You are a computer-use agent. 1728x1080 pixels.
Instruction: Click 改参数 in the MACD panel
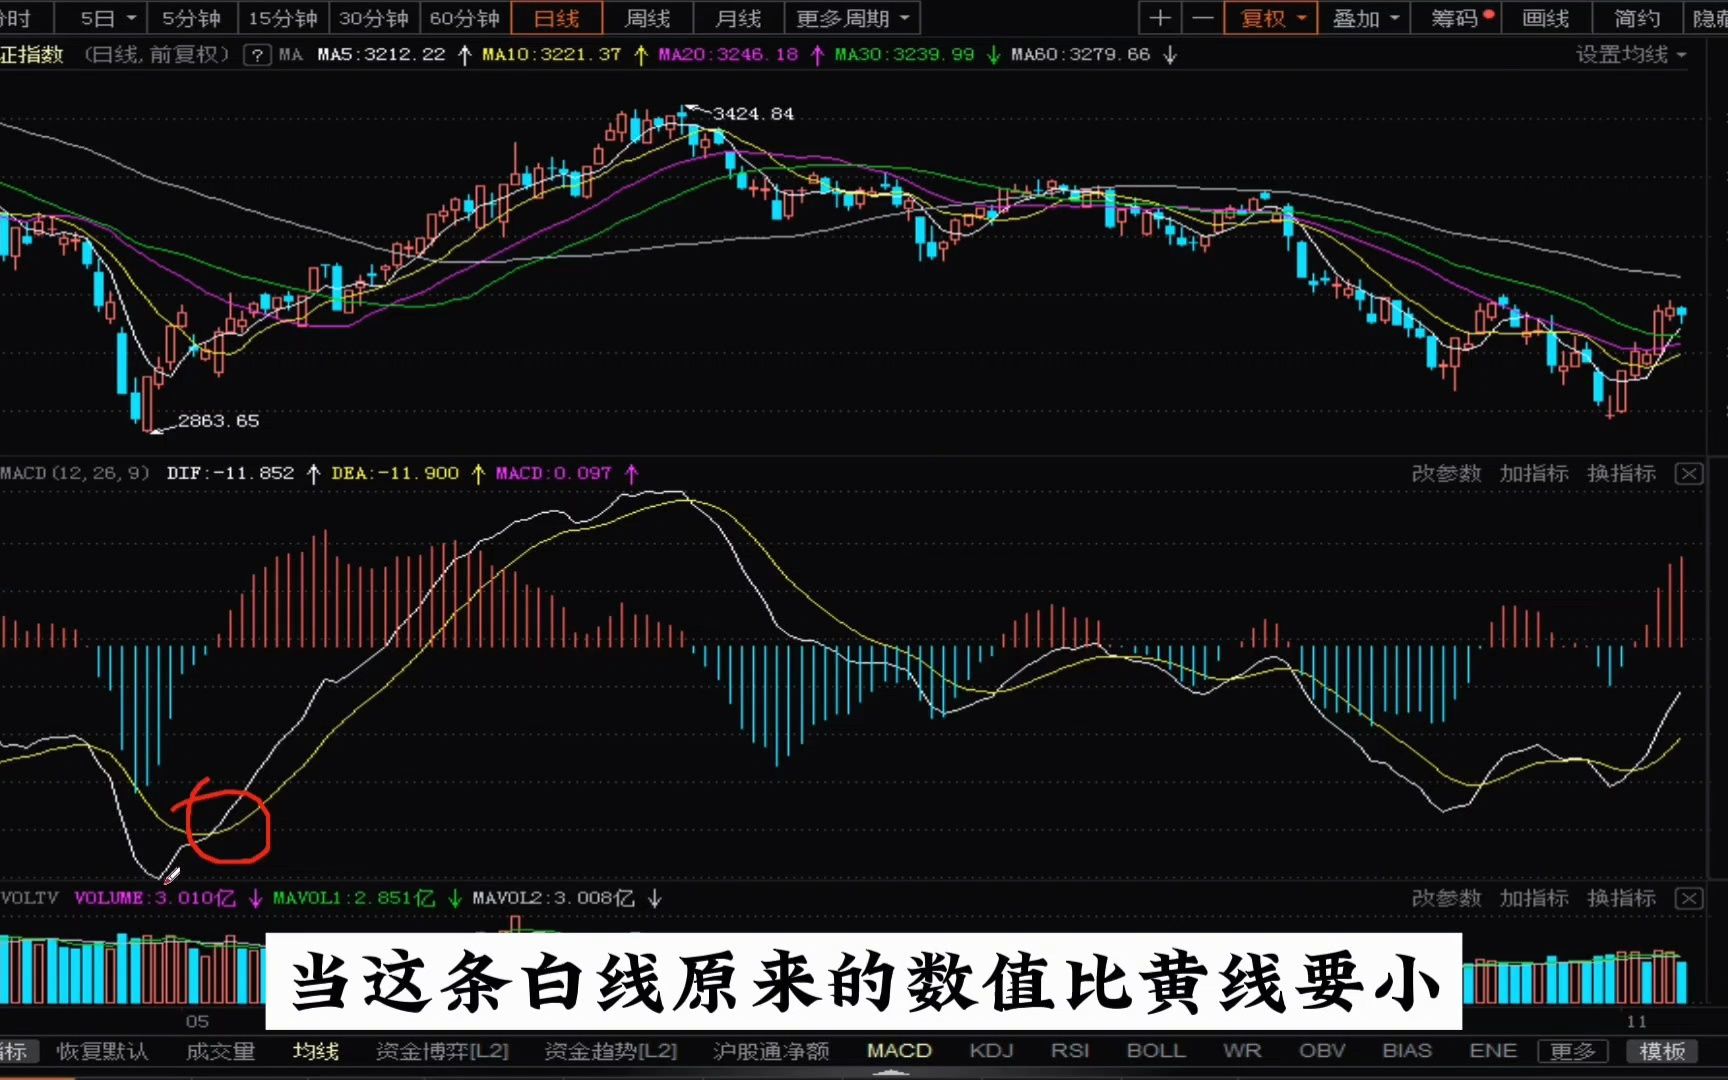pos(1446,473)
